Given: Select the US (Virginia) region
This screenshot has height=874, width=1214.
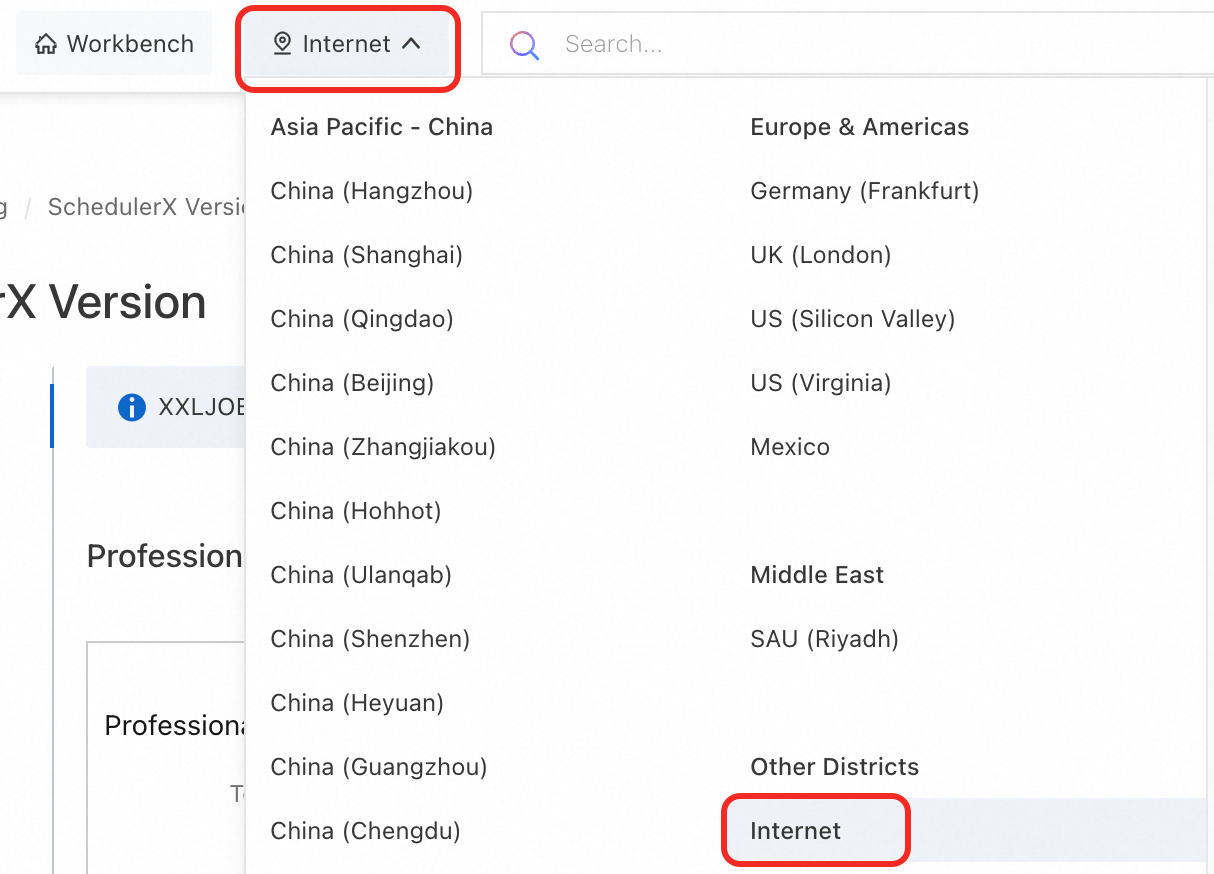Looking at the screenshot, I should (820, 382).
